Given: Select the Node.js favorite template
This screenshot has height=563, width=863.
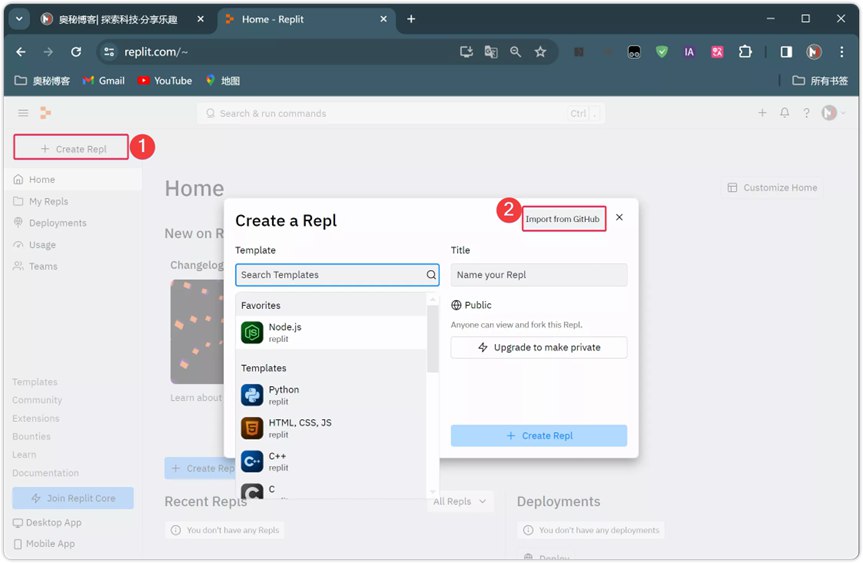Looking at the screenshot, I should pos(332,332).
